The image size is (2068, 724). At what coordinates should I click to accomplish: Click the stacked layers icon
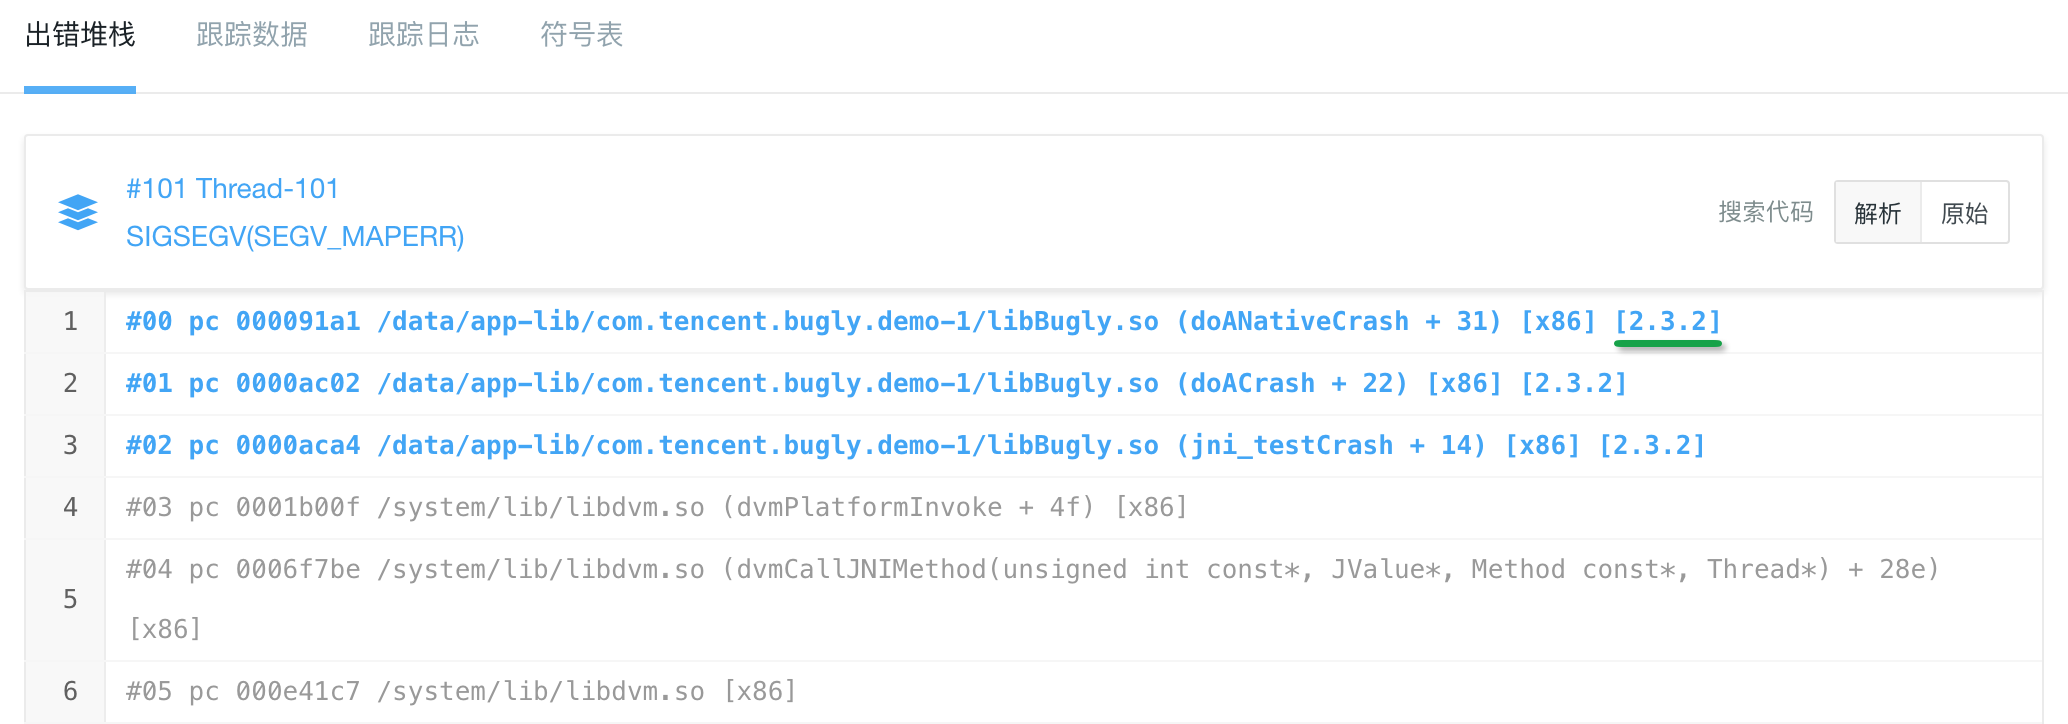coord(78,212)
